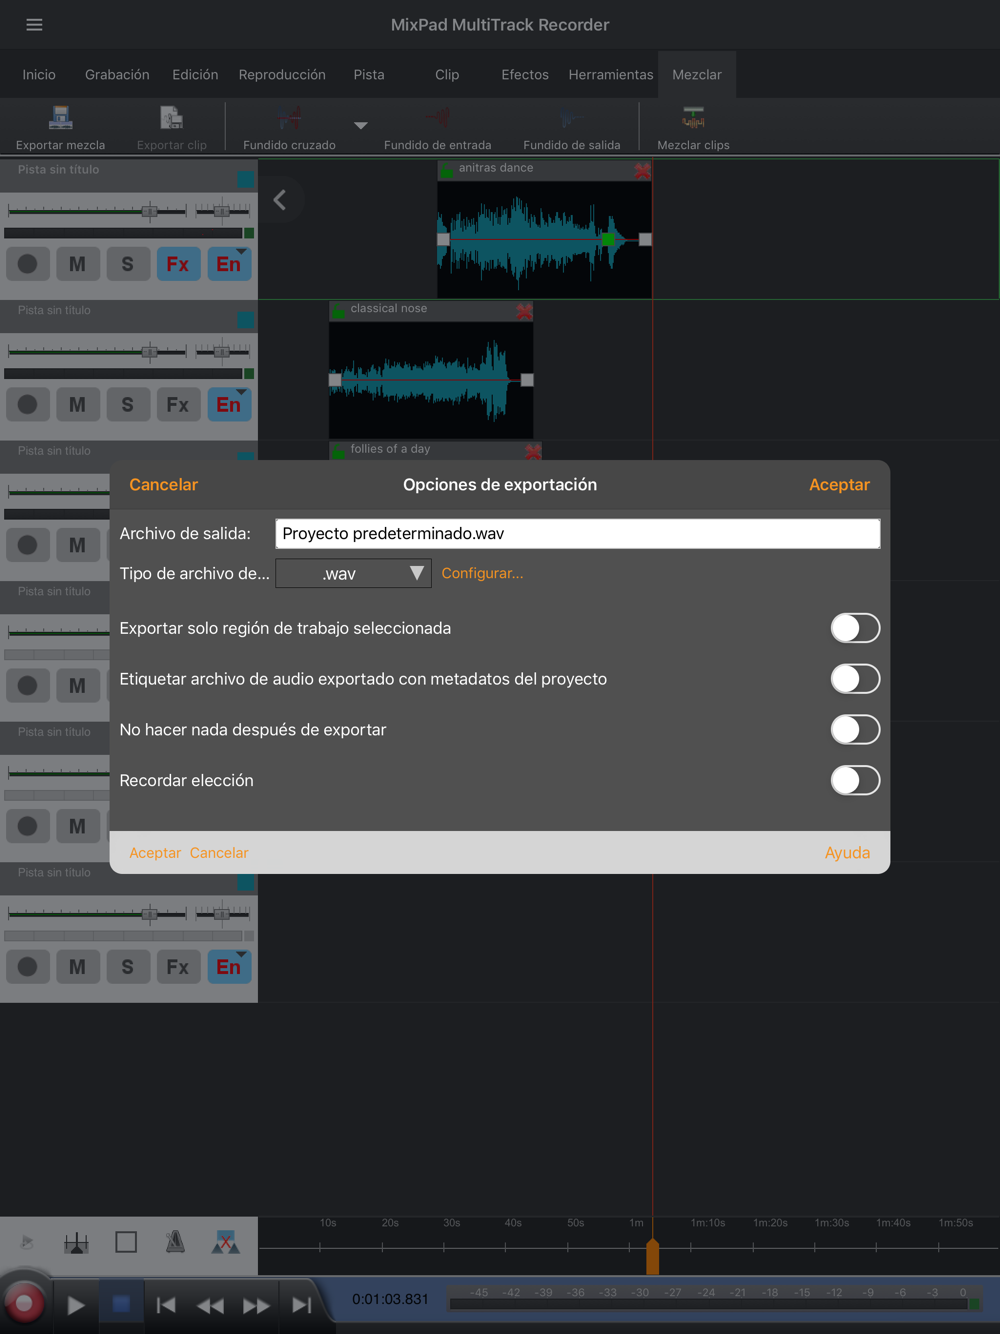Toggle No hacer nada después de exportar
This screenshot has width=1000, height=1334.
pyautogui.click(x=855, y=730)
